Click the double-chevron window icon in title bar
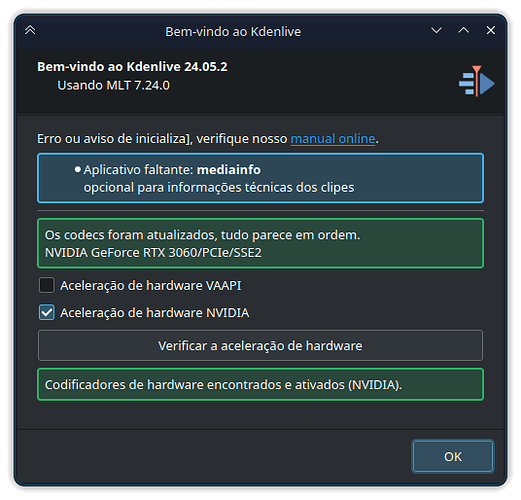The image size is (521, 500). [30, 30]
